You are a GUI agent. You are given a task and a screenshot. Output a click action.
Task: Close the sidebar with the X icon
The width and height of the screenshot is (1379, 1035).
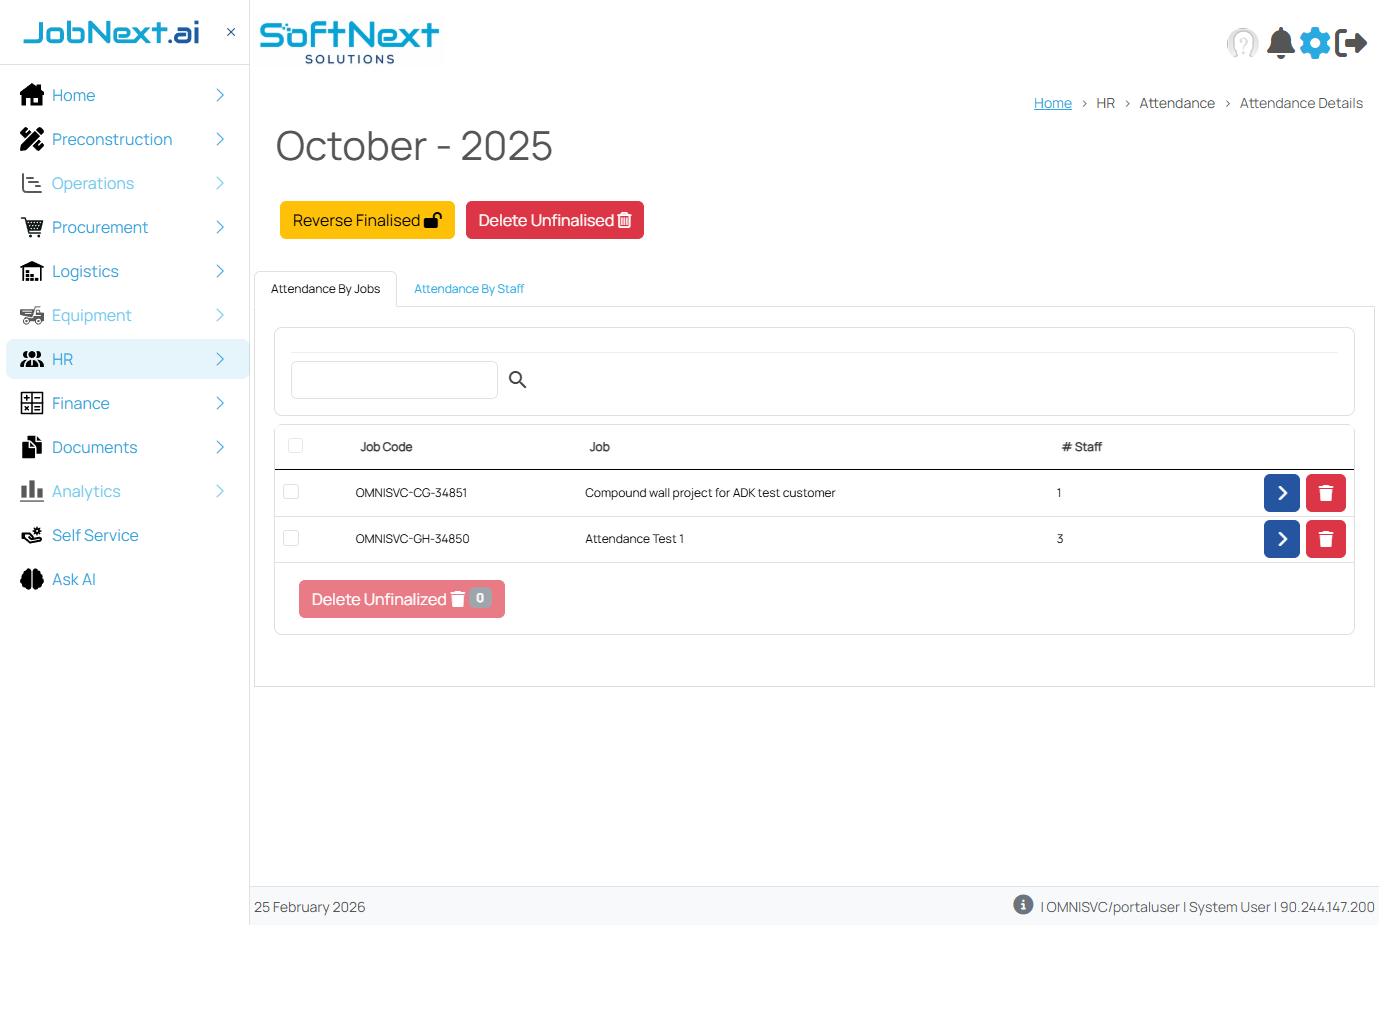pos(231,32)
